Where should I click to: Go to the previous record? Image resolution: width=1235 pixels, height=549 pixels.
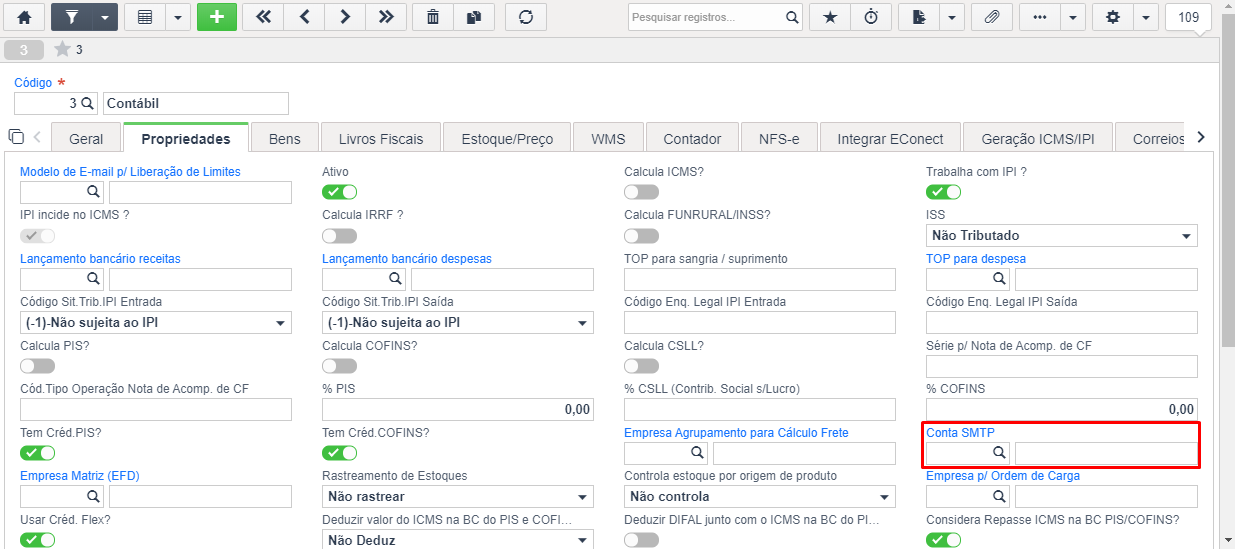tap(304, 17)
